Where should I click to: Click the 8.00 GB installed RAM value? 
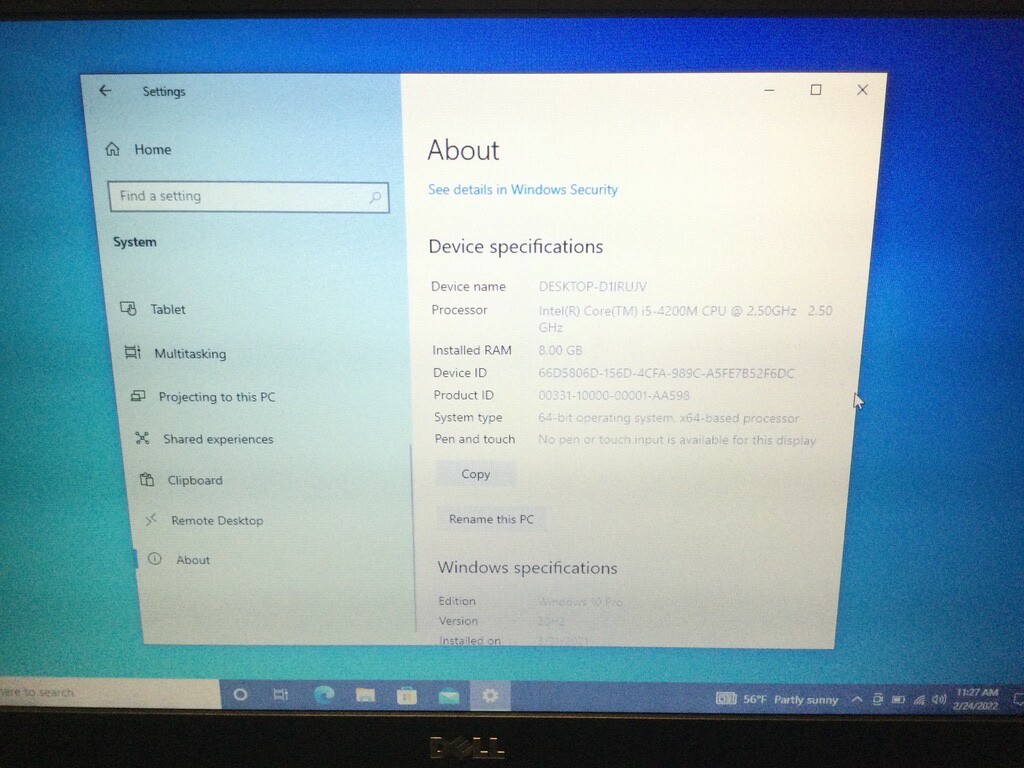pyautogui.click(x=560, y=350)
